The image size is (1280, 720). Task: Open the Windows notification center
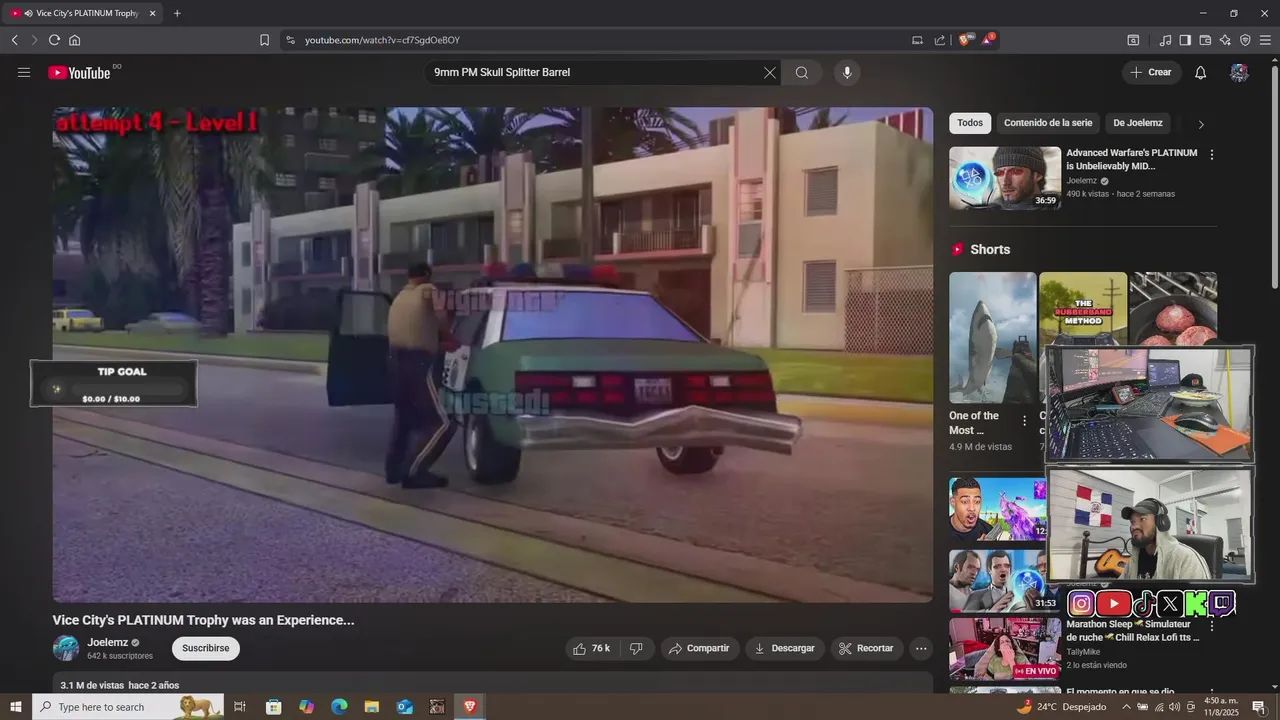pos(1259,707)
